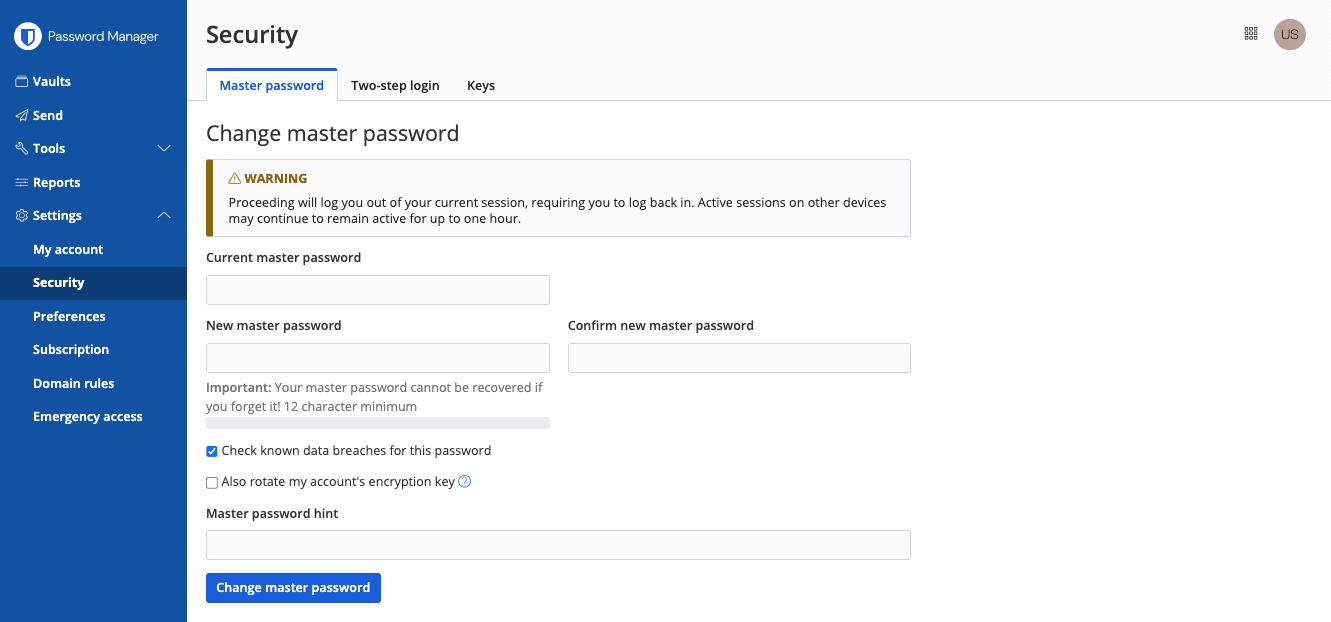Click the password strength meter bar
Viewport: 1331px width, 622px height.
pos(377,422)
